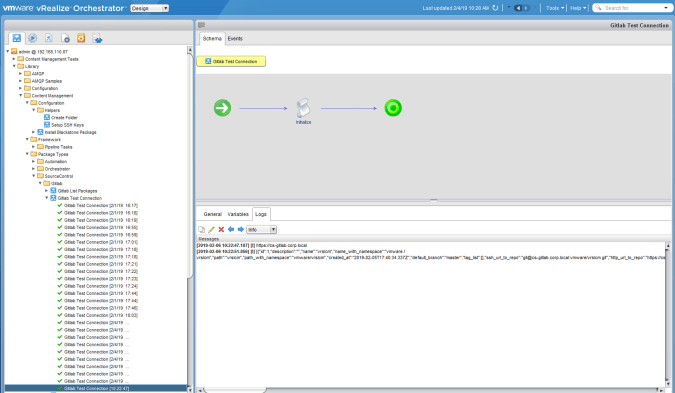Open the Tools menu
The height and width of the screenshot is (393, 675).
coord(555,8)
